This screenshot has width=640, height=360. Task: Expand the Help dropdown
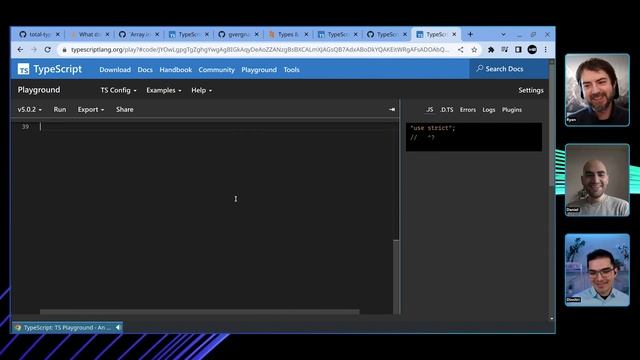202,90
